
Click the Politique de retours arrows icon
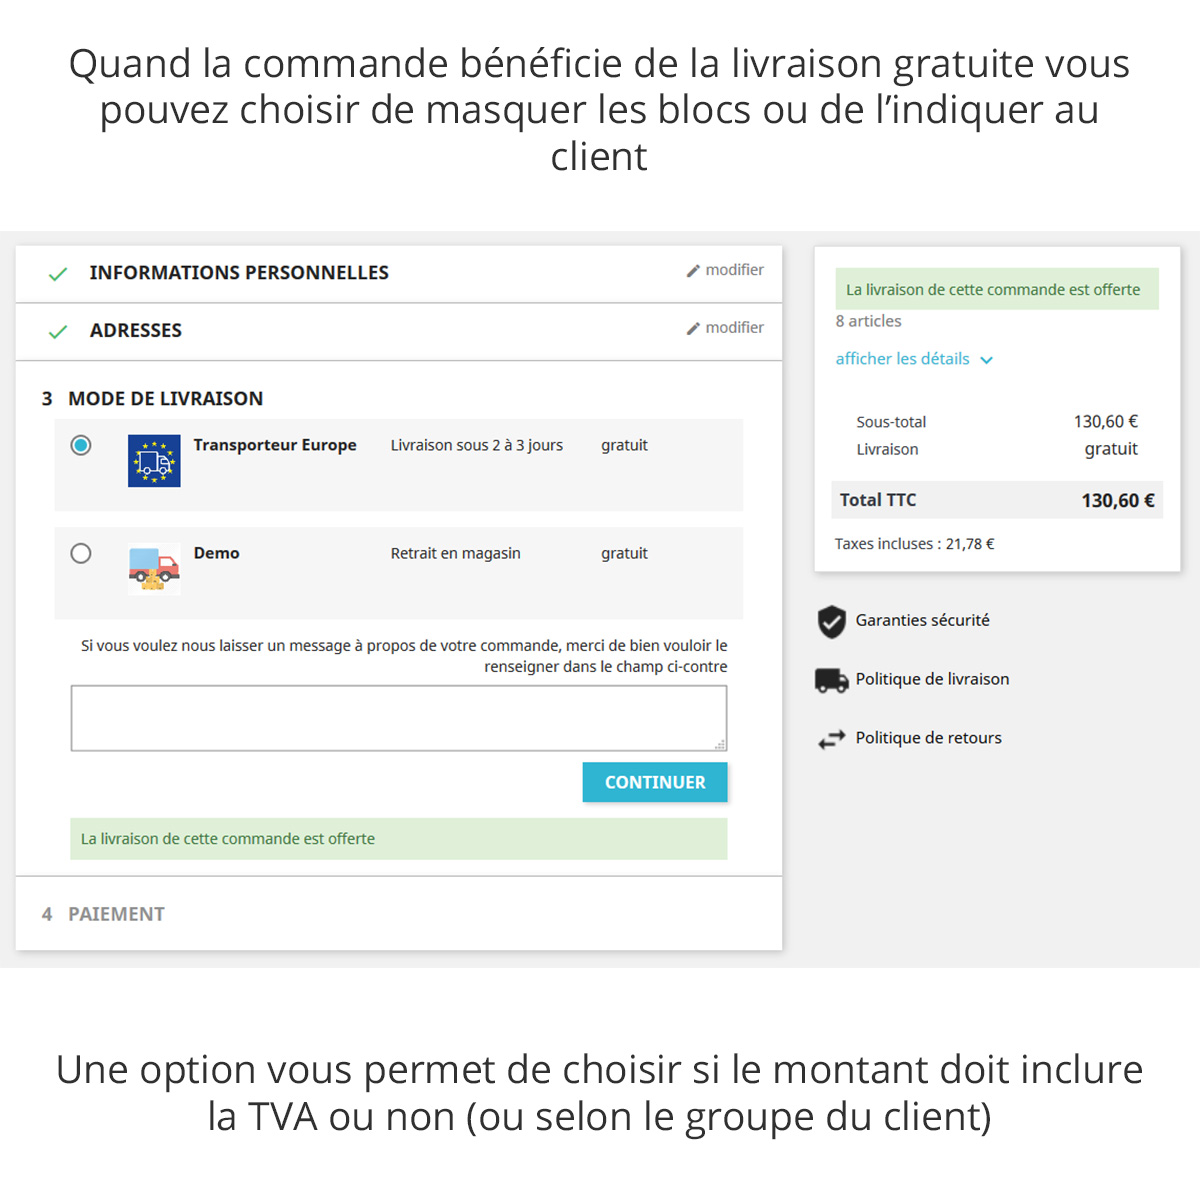tap(831, 739)
